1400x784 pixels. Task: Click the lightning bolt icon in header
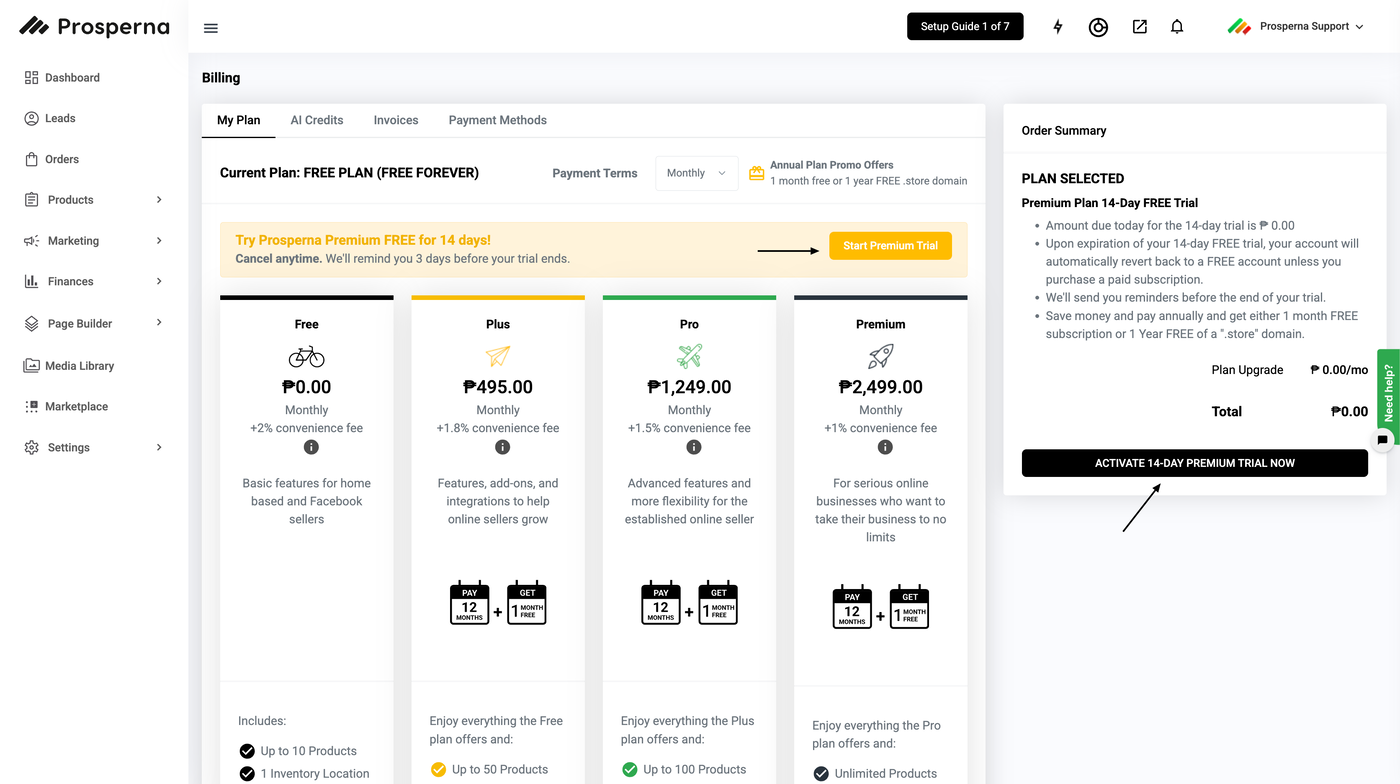(x=1058, y=27)
